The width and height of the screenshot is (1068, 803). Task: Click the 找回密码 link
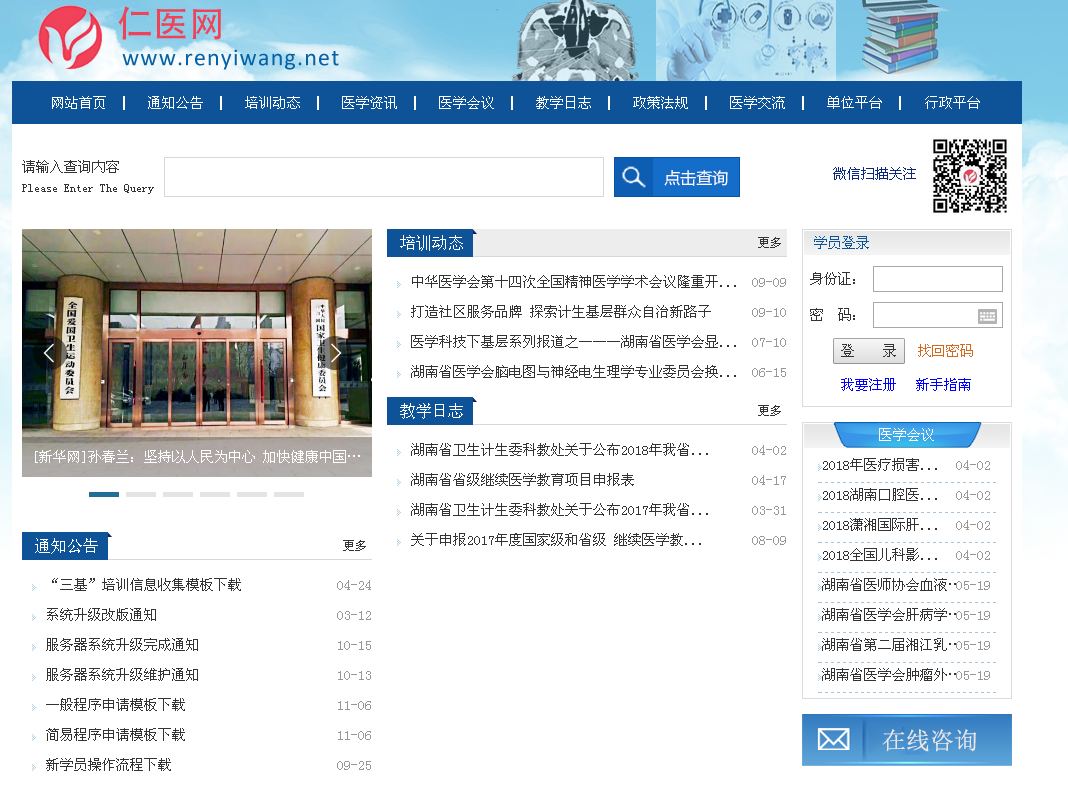[944, 351]
